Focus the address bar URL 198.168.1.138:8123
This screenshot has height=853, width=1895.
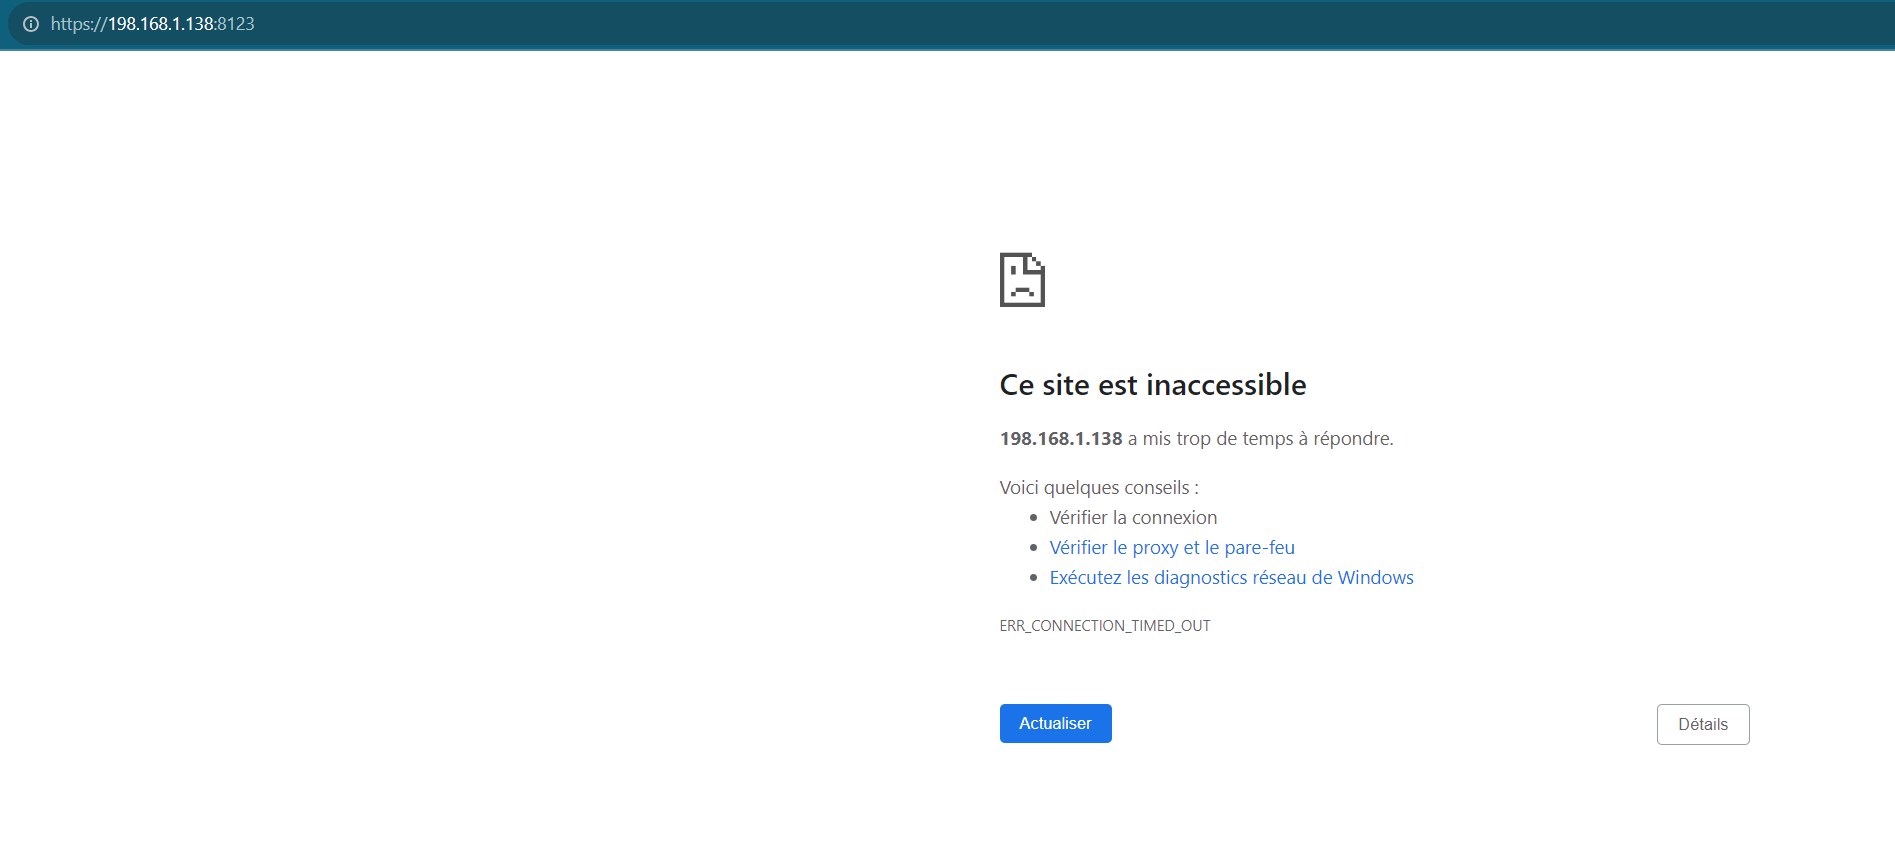[x=153, y=24]
